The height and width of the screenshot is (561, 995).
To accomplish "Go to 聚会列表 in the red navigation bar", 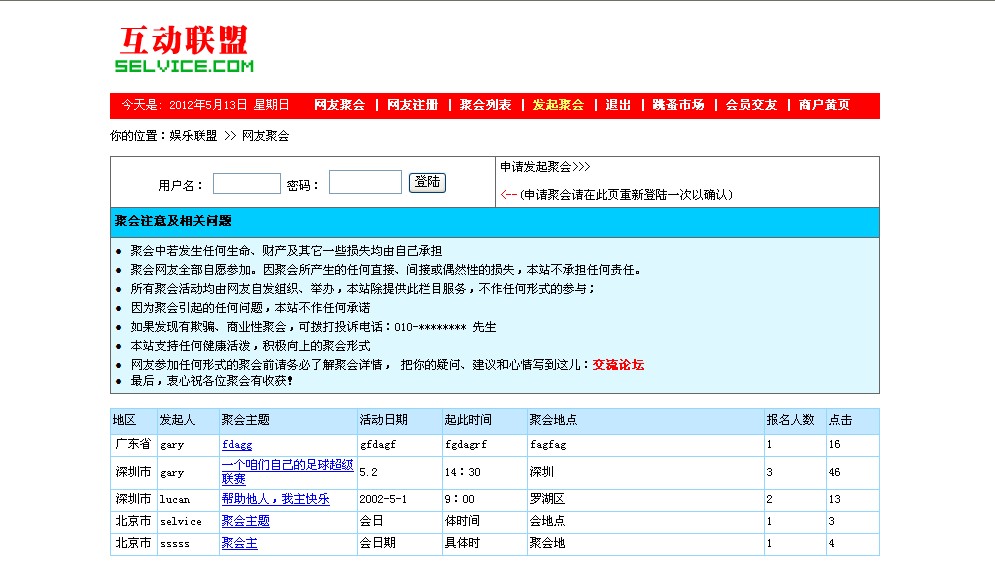I will [485, 105].
